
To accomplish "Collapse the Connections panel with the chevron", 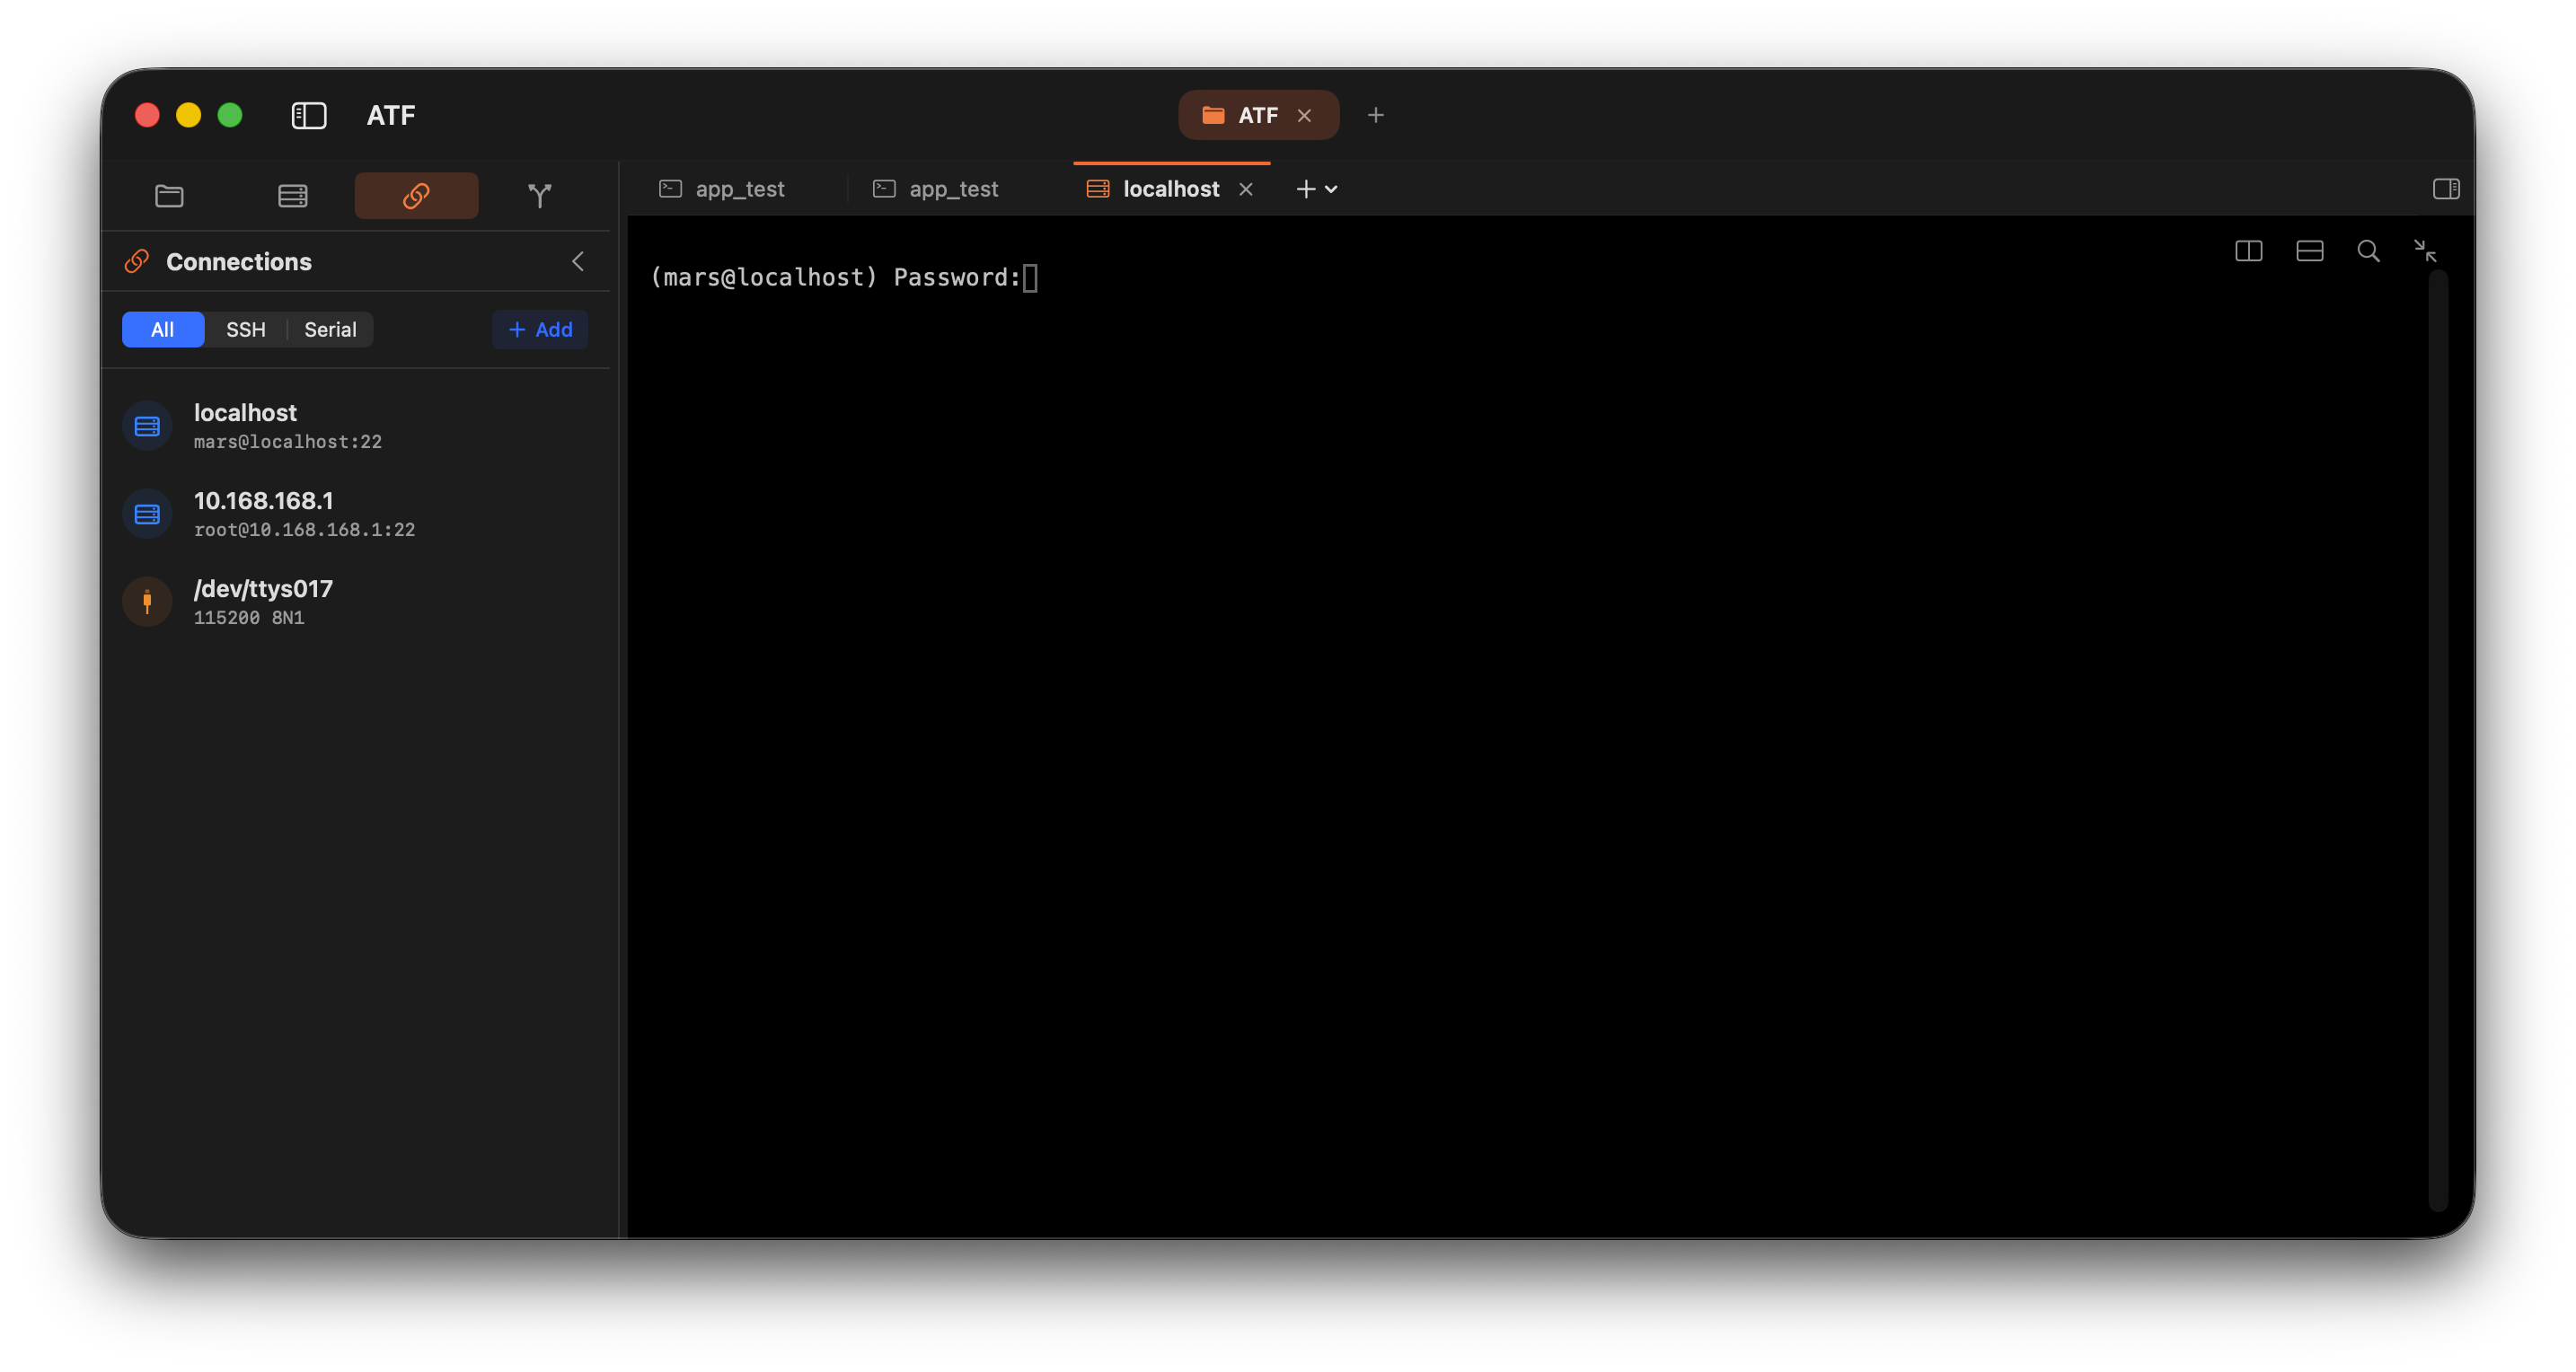I will tap(578, 261).
